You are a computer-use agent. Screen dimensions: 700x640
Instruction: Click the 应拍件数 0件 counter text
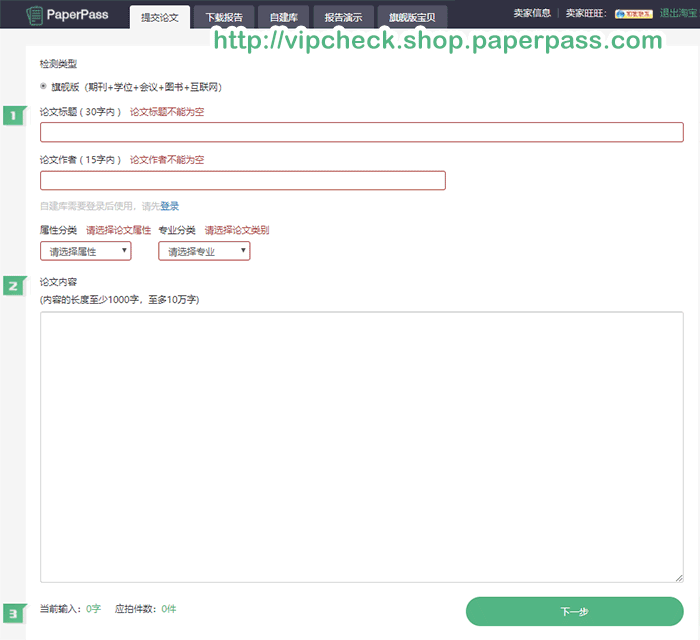(146, 609)
